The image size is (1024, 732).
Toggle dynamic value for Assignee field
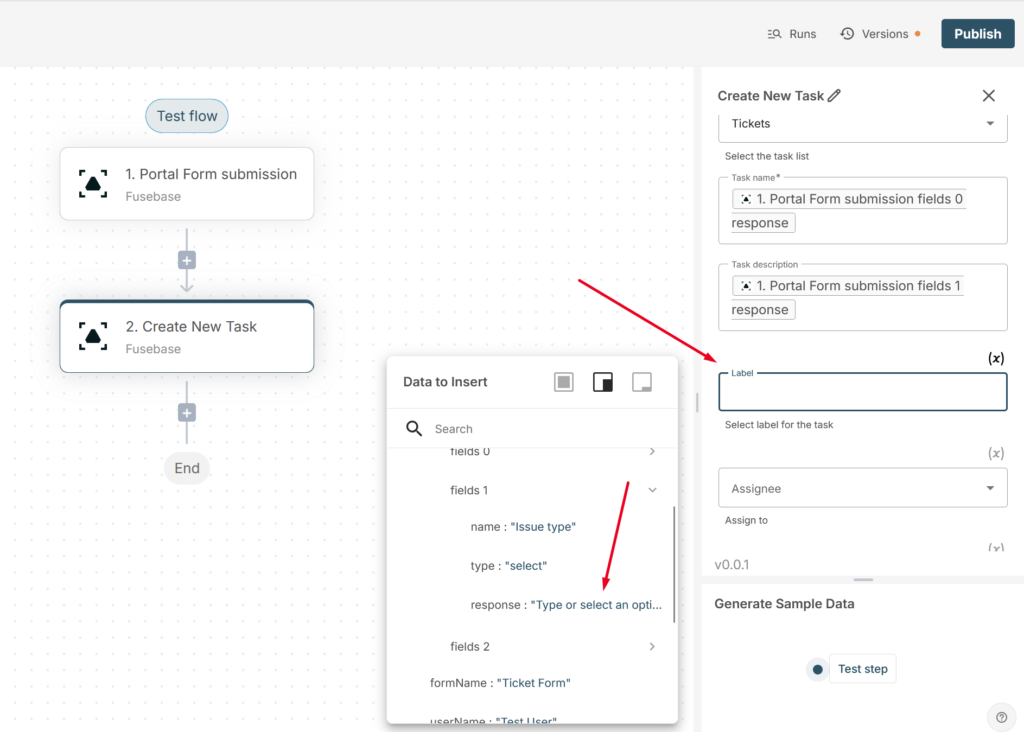pos(996,453)
